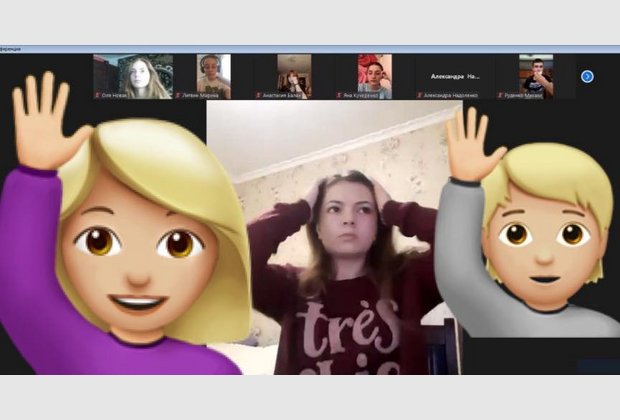This screenshot has width=620, height=420.
Task: Select Анастасия participant thumbnail
Action: (x=294, y=76)
